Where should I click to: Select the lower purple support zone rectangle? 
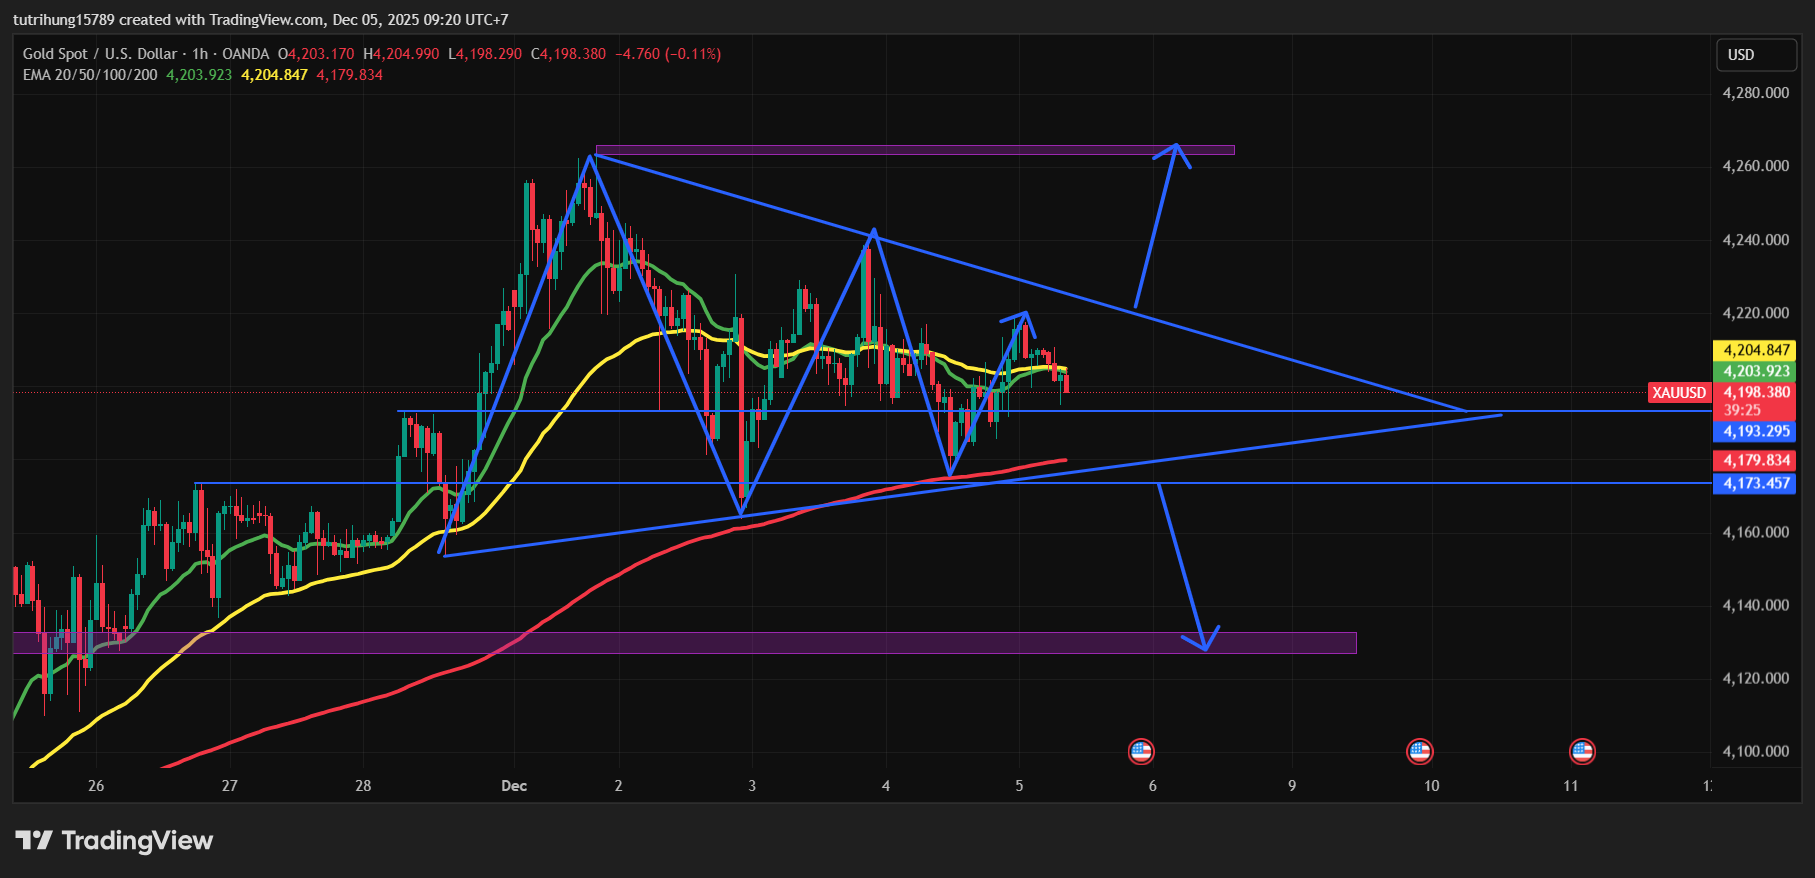point(684,642)
